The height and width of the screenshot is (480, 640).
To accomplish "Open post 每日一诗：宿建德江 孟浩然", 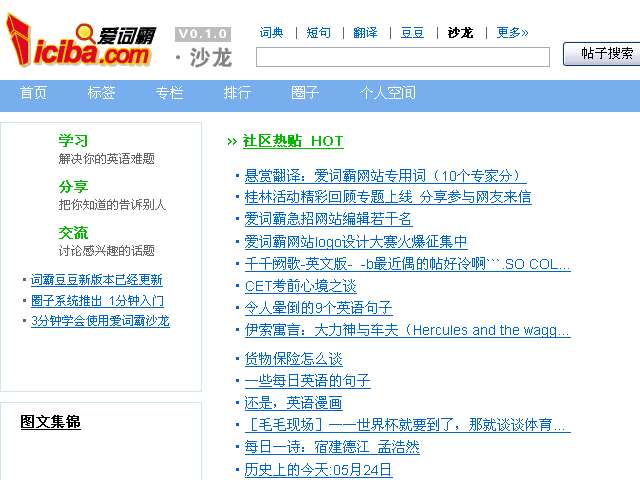I will pos(332,447).
